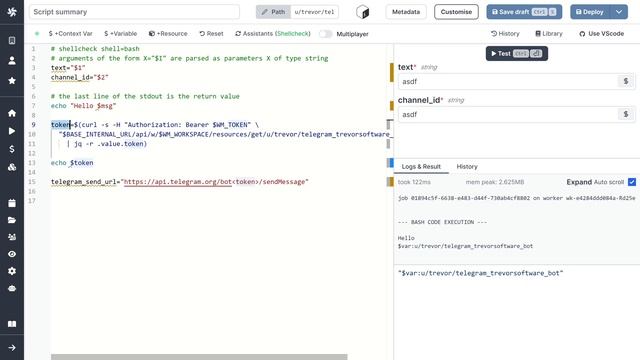Image resolution: width=640 pixels, height=360 pixels.
Task: Deploy the script with the Deploy button
Action: 590,12
